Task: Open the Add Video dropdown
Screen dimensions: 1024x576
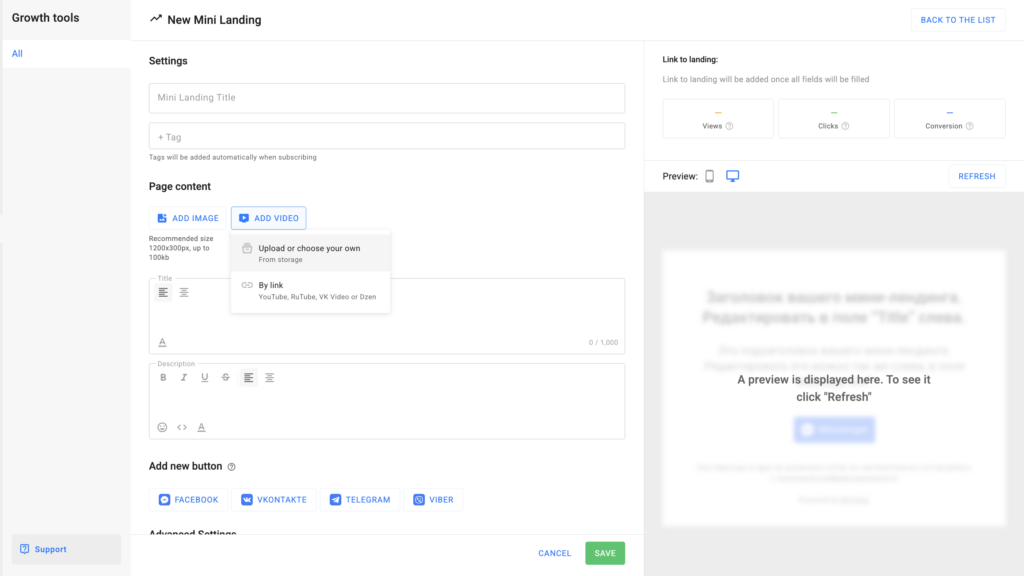Action: coord(268,218)
